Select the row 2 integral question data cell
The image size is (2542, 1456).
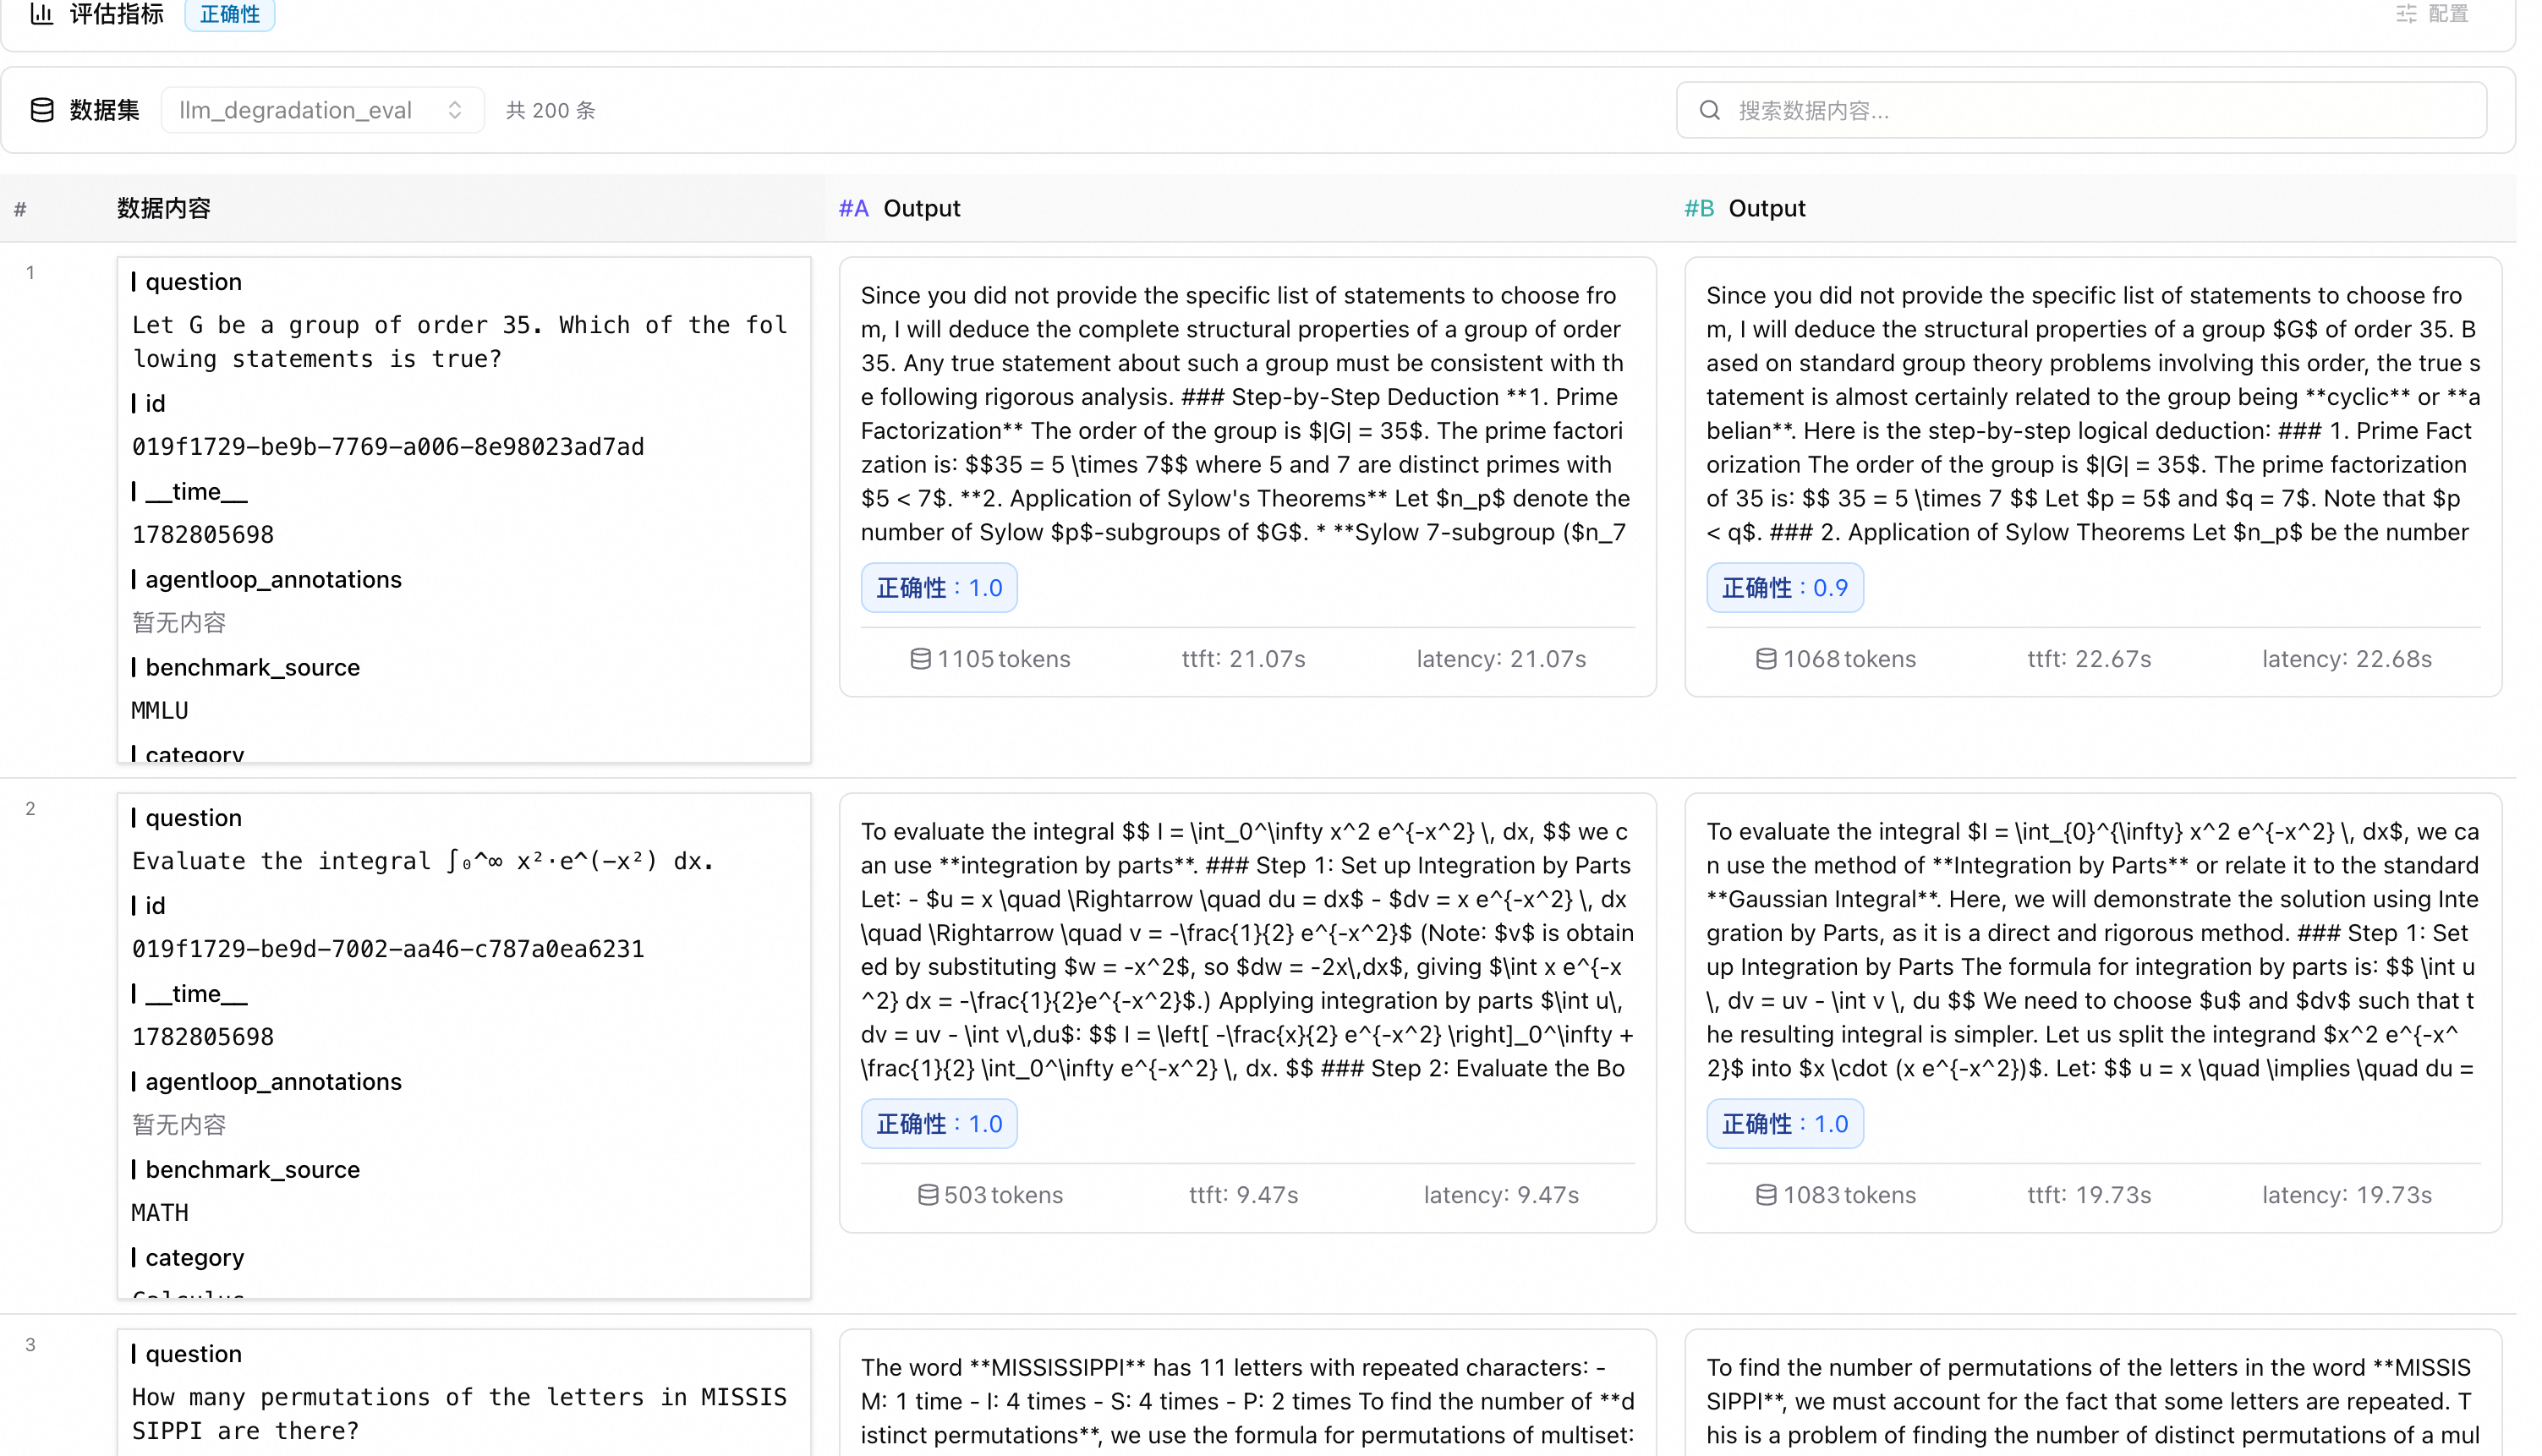pyautogui.click(x=464, y=1046)
